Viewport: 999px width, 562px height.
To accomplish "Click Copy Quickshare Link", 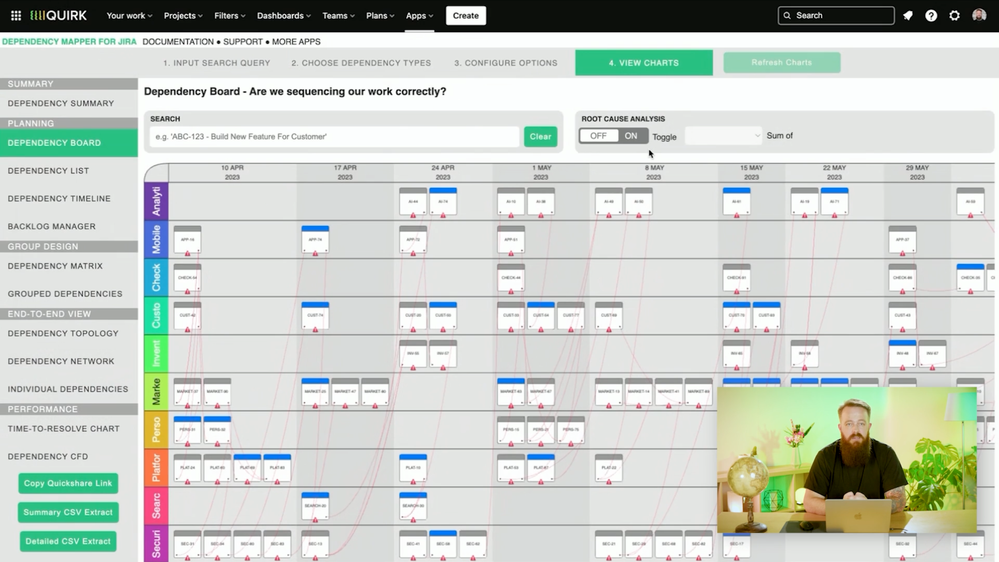I will click(68, 484).
